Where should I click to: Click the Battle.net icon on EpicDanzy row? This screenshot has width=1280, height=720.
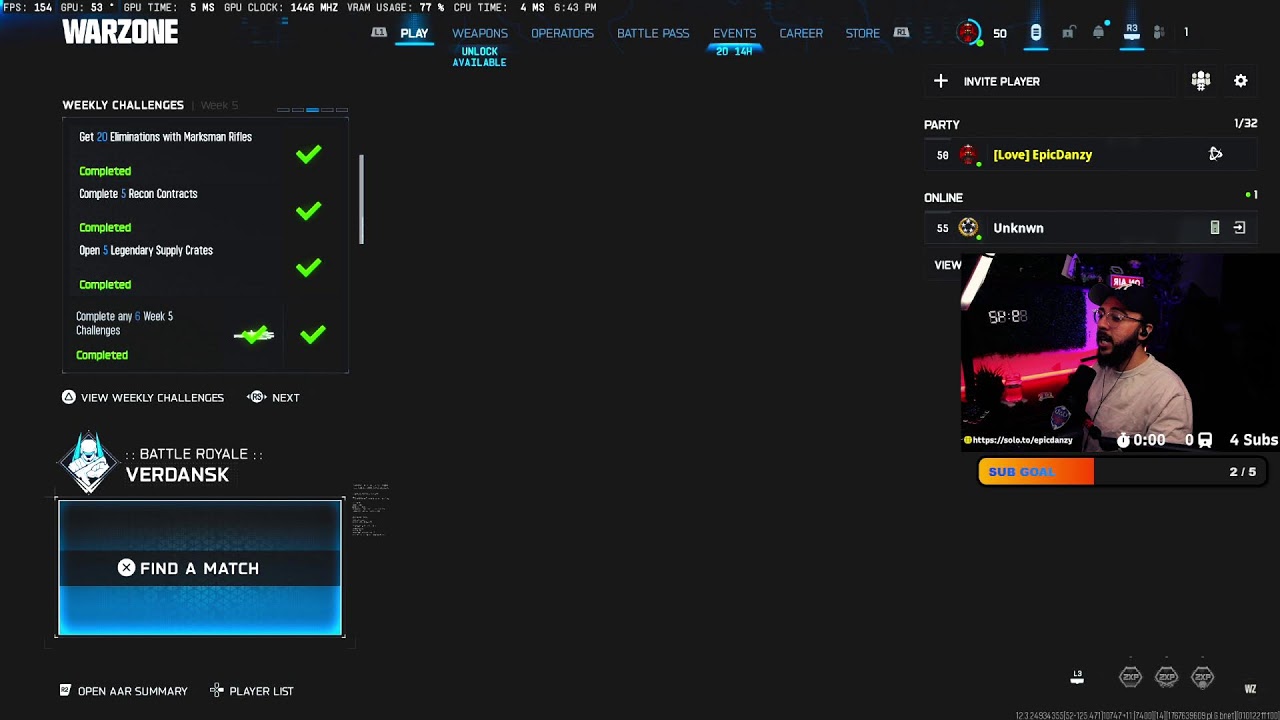pos(1215,154)
